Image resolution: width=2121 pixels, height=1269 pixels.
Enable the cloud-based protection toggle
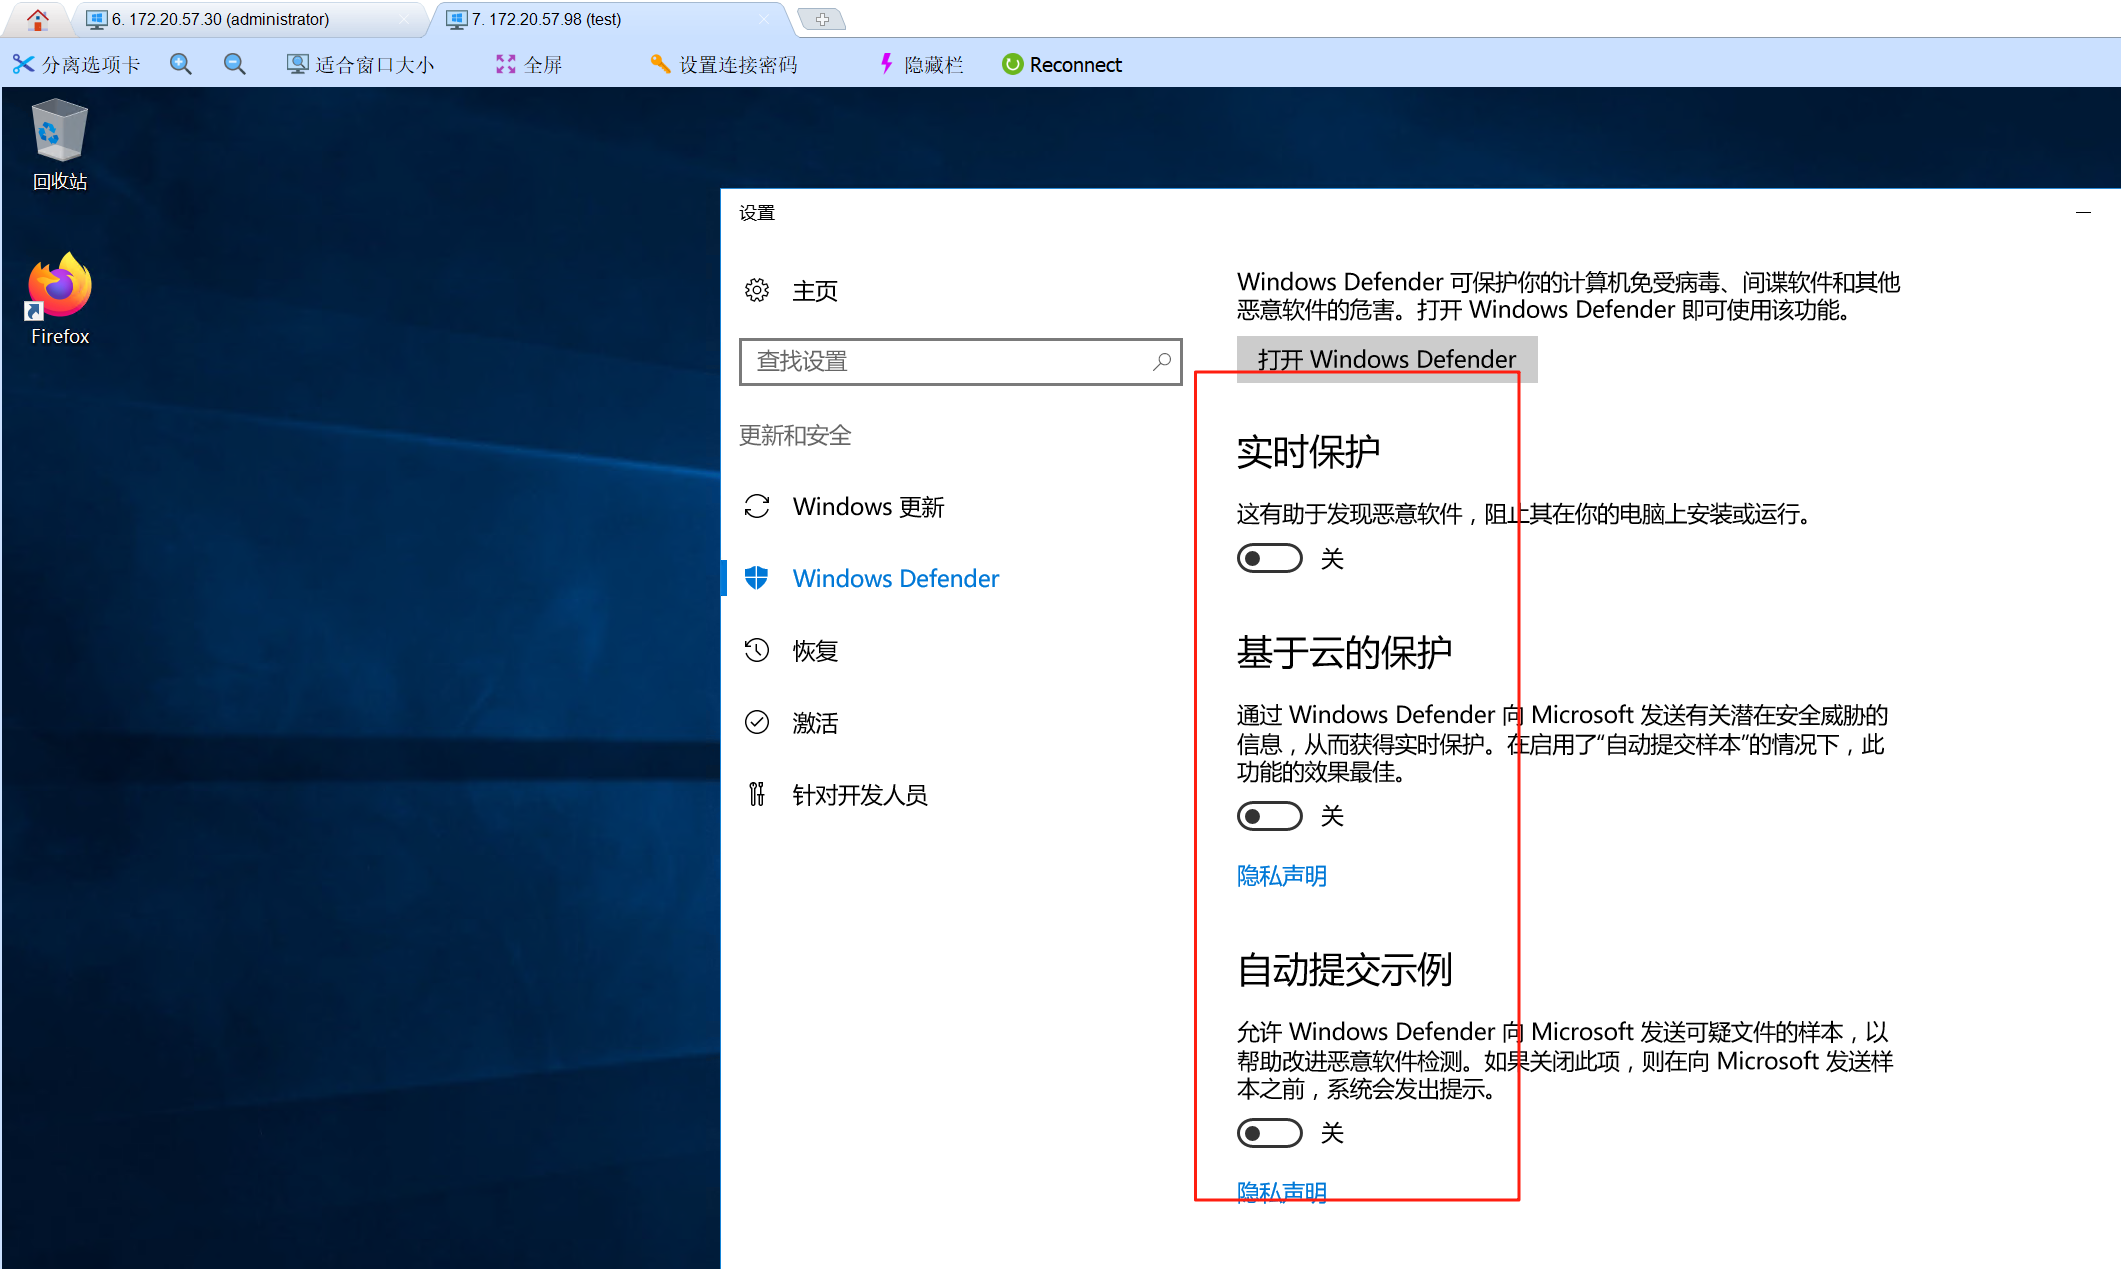coord(1269,816)
